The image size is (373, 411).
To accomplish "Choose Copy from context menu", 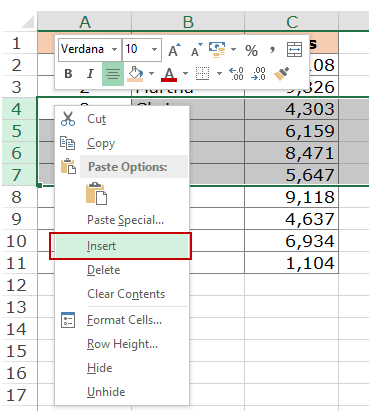I will click(x=122, y=143).
